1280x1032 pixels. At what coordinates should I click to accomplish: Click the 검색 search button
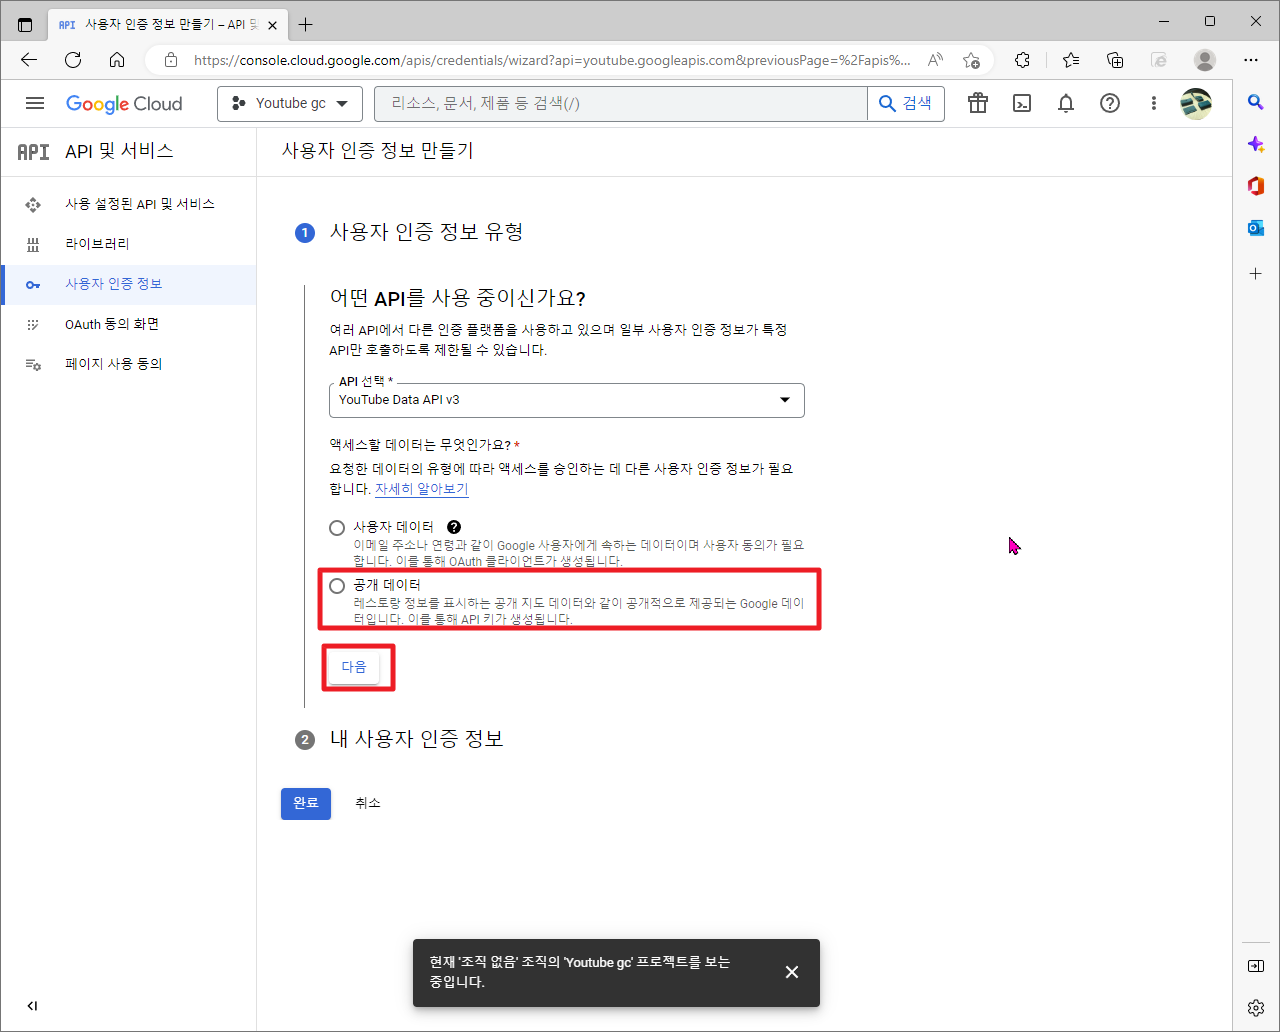906,103
